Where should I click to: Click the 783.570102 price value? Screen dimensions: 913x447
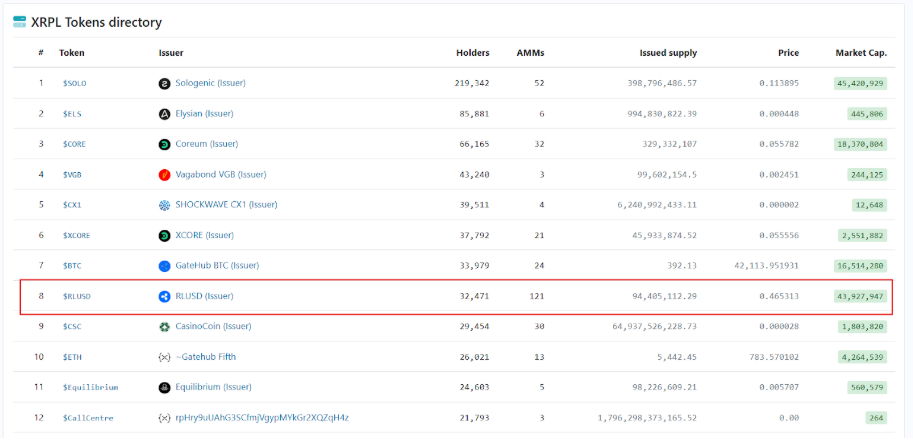776,357
